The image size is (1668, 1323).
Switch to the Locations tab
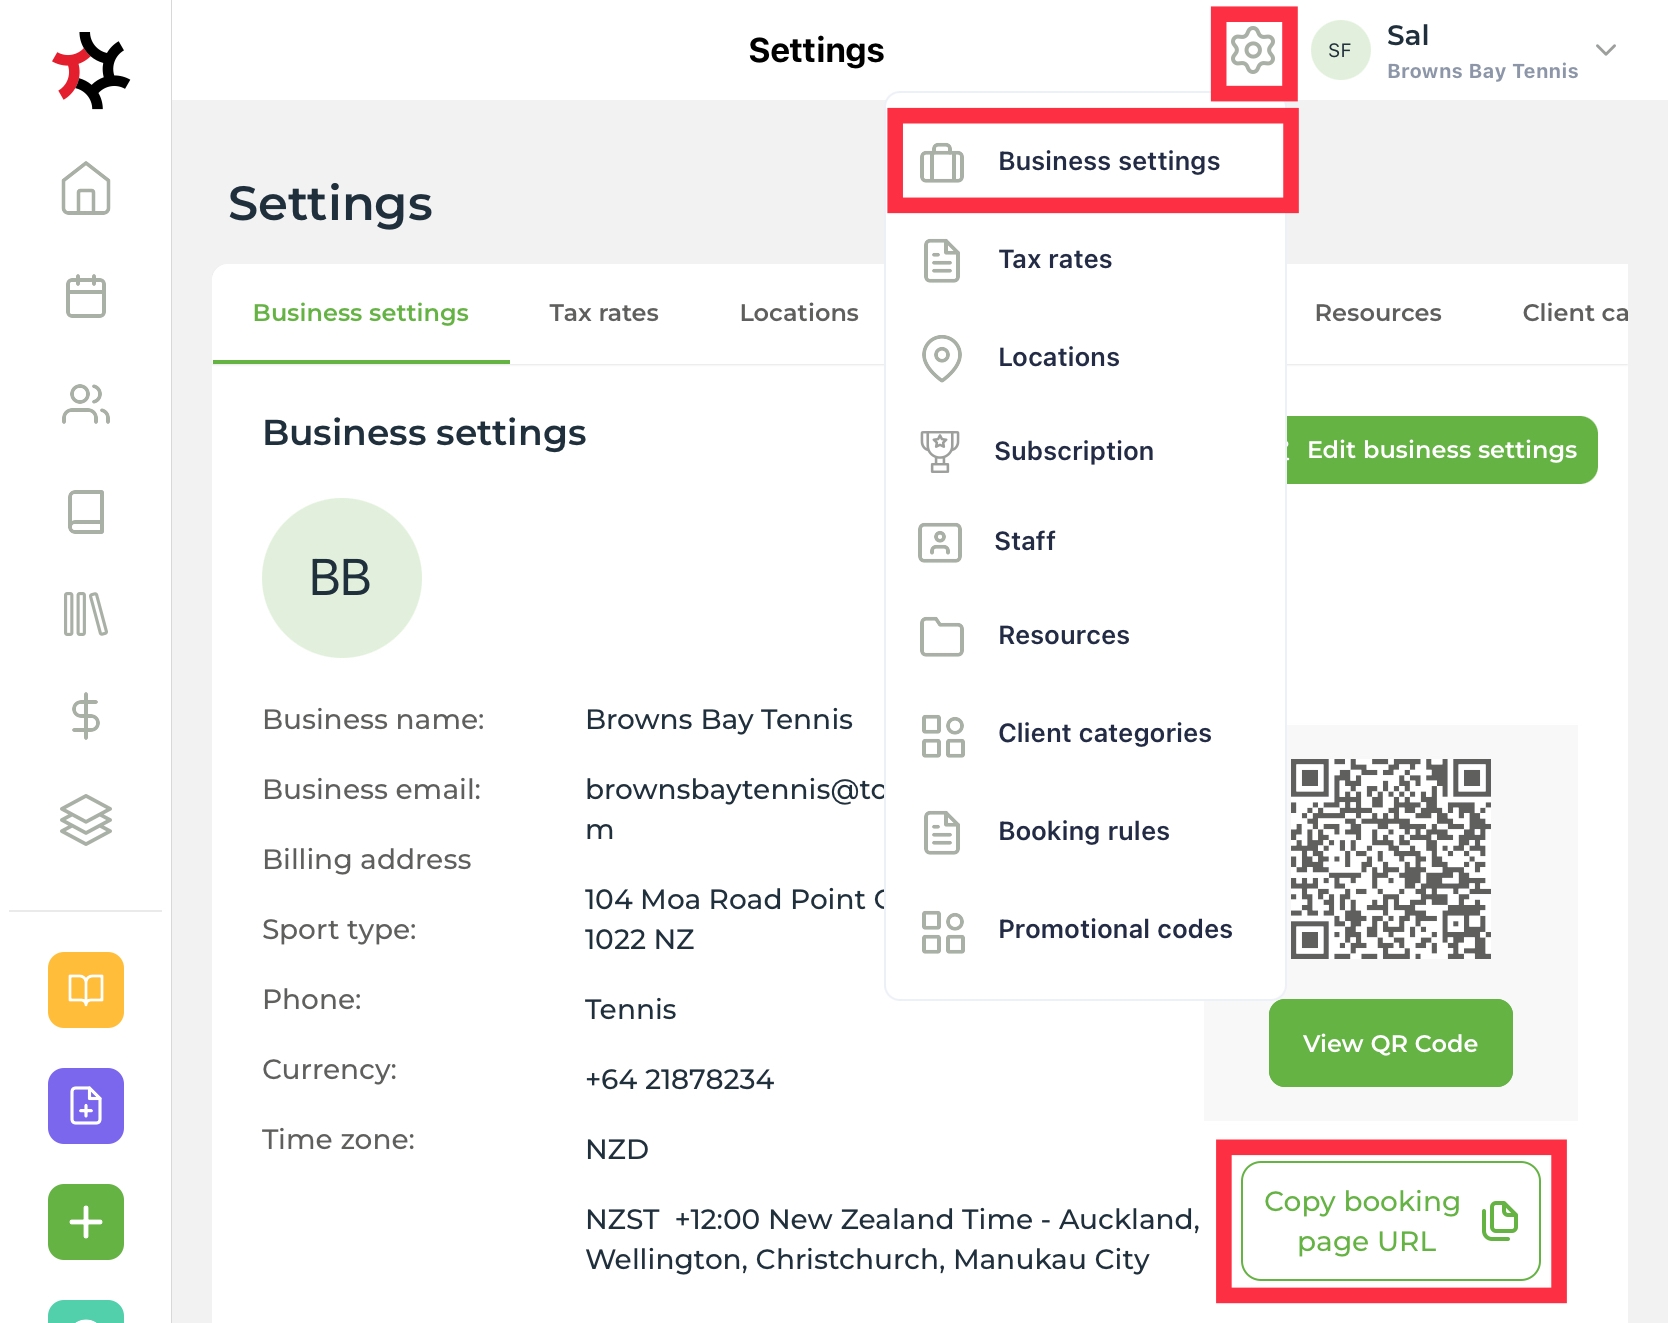(x=798, y=313)
